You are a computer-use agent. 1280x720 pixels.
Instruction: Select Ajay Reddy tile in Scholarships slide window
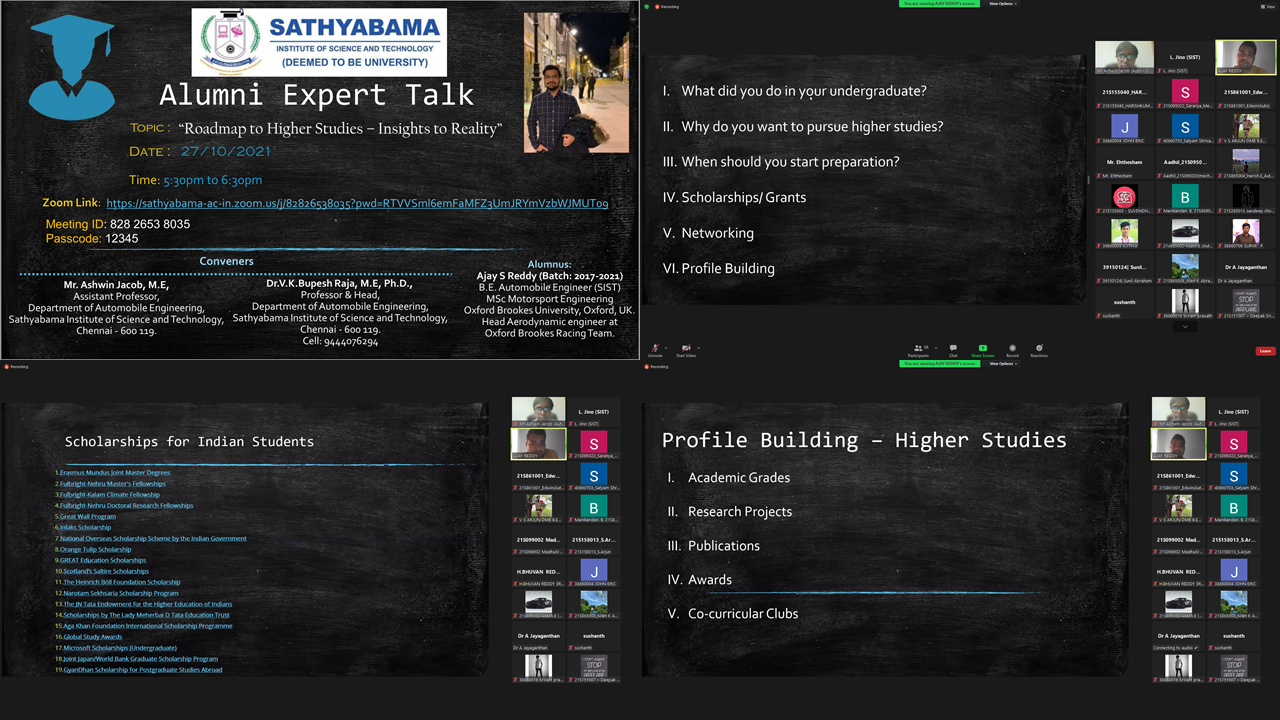pos(538,444)
